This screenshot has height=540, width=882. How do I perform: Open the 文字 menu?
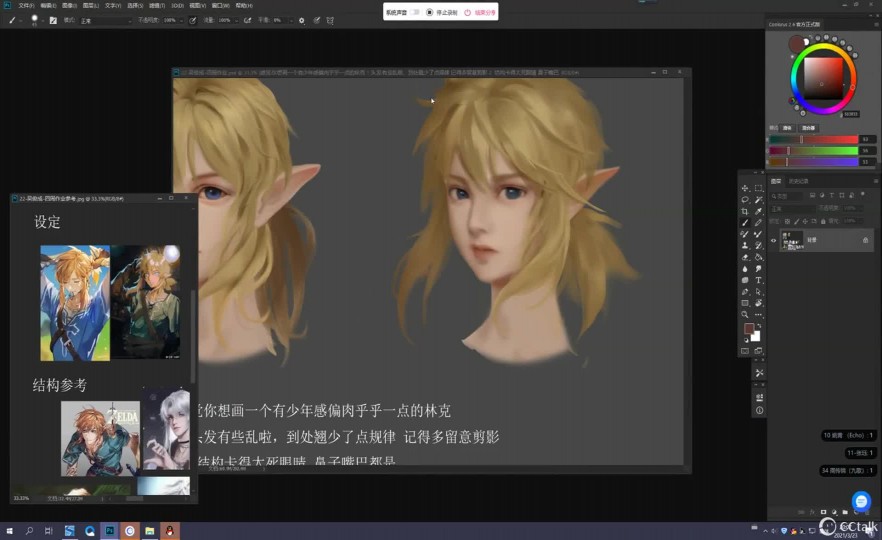(x=112, y=6)
